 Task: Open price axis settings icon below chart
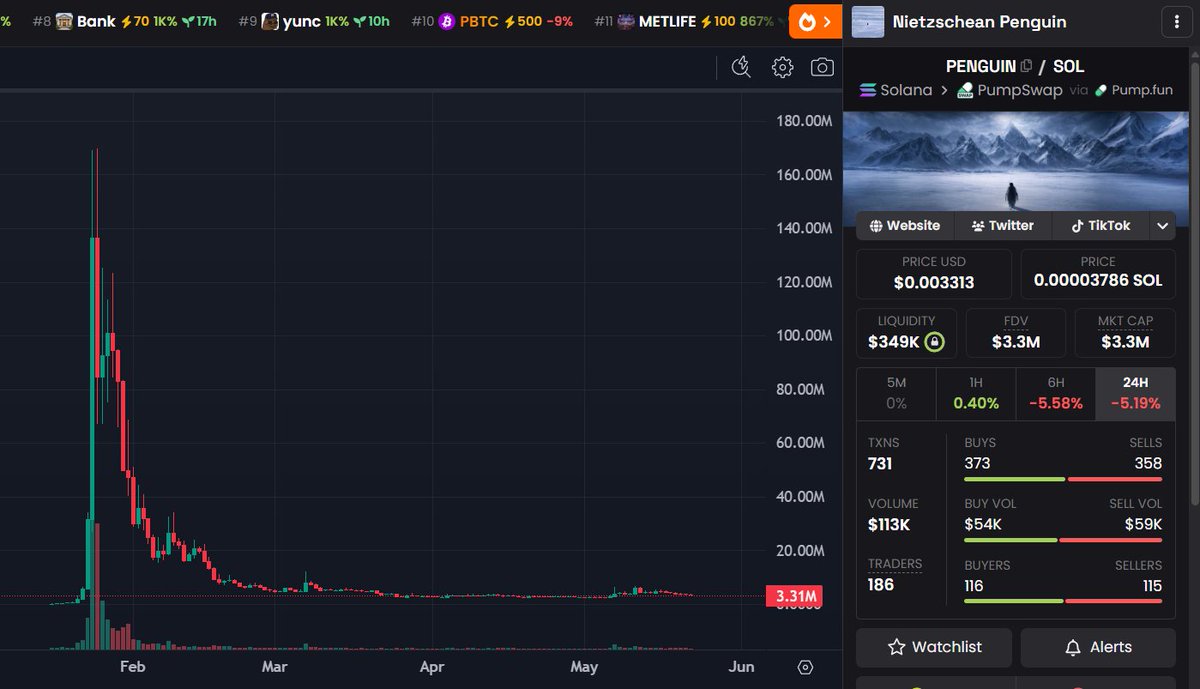coord(806,667)
